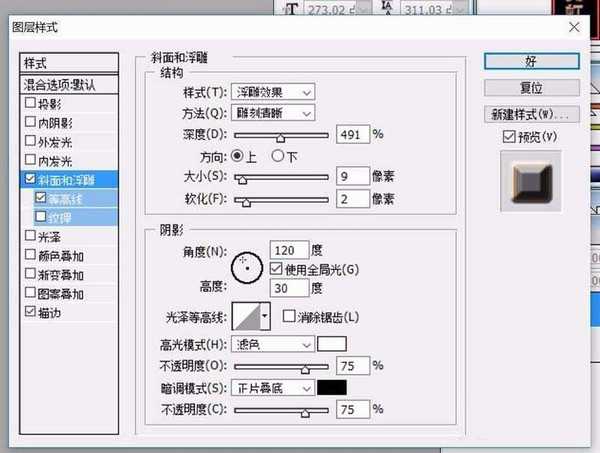This screenshot has width=600, height=453.
Task: Enable the 光泽 satin checkbox
Action: [x=30, y=235]
